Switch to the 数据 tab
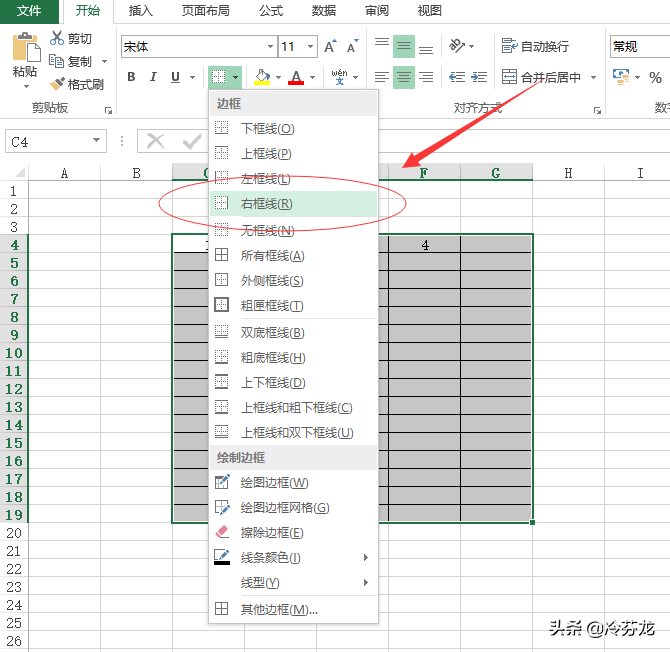Viewport: 670px width, 652px height. tap(323, 11)
